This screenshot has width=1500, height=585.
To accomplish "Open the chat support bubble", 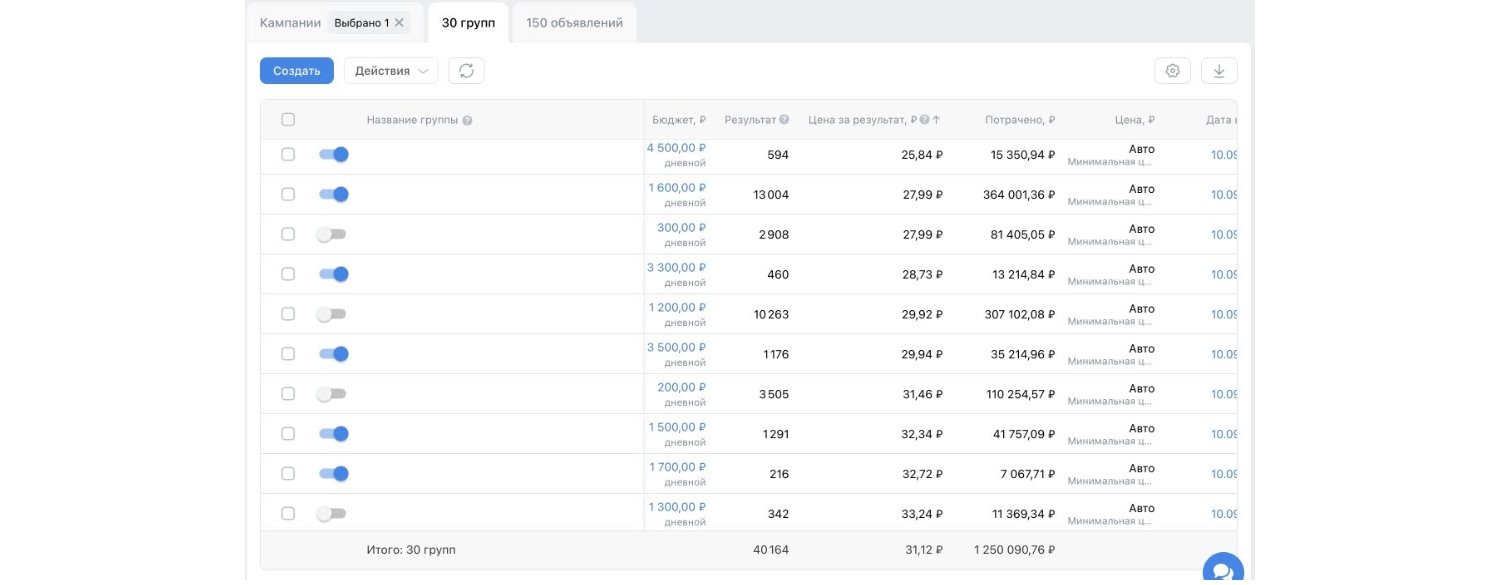I will 1222,571.
